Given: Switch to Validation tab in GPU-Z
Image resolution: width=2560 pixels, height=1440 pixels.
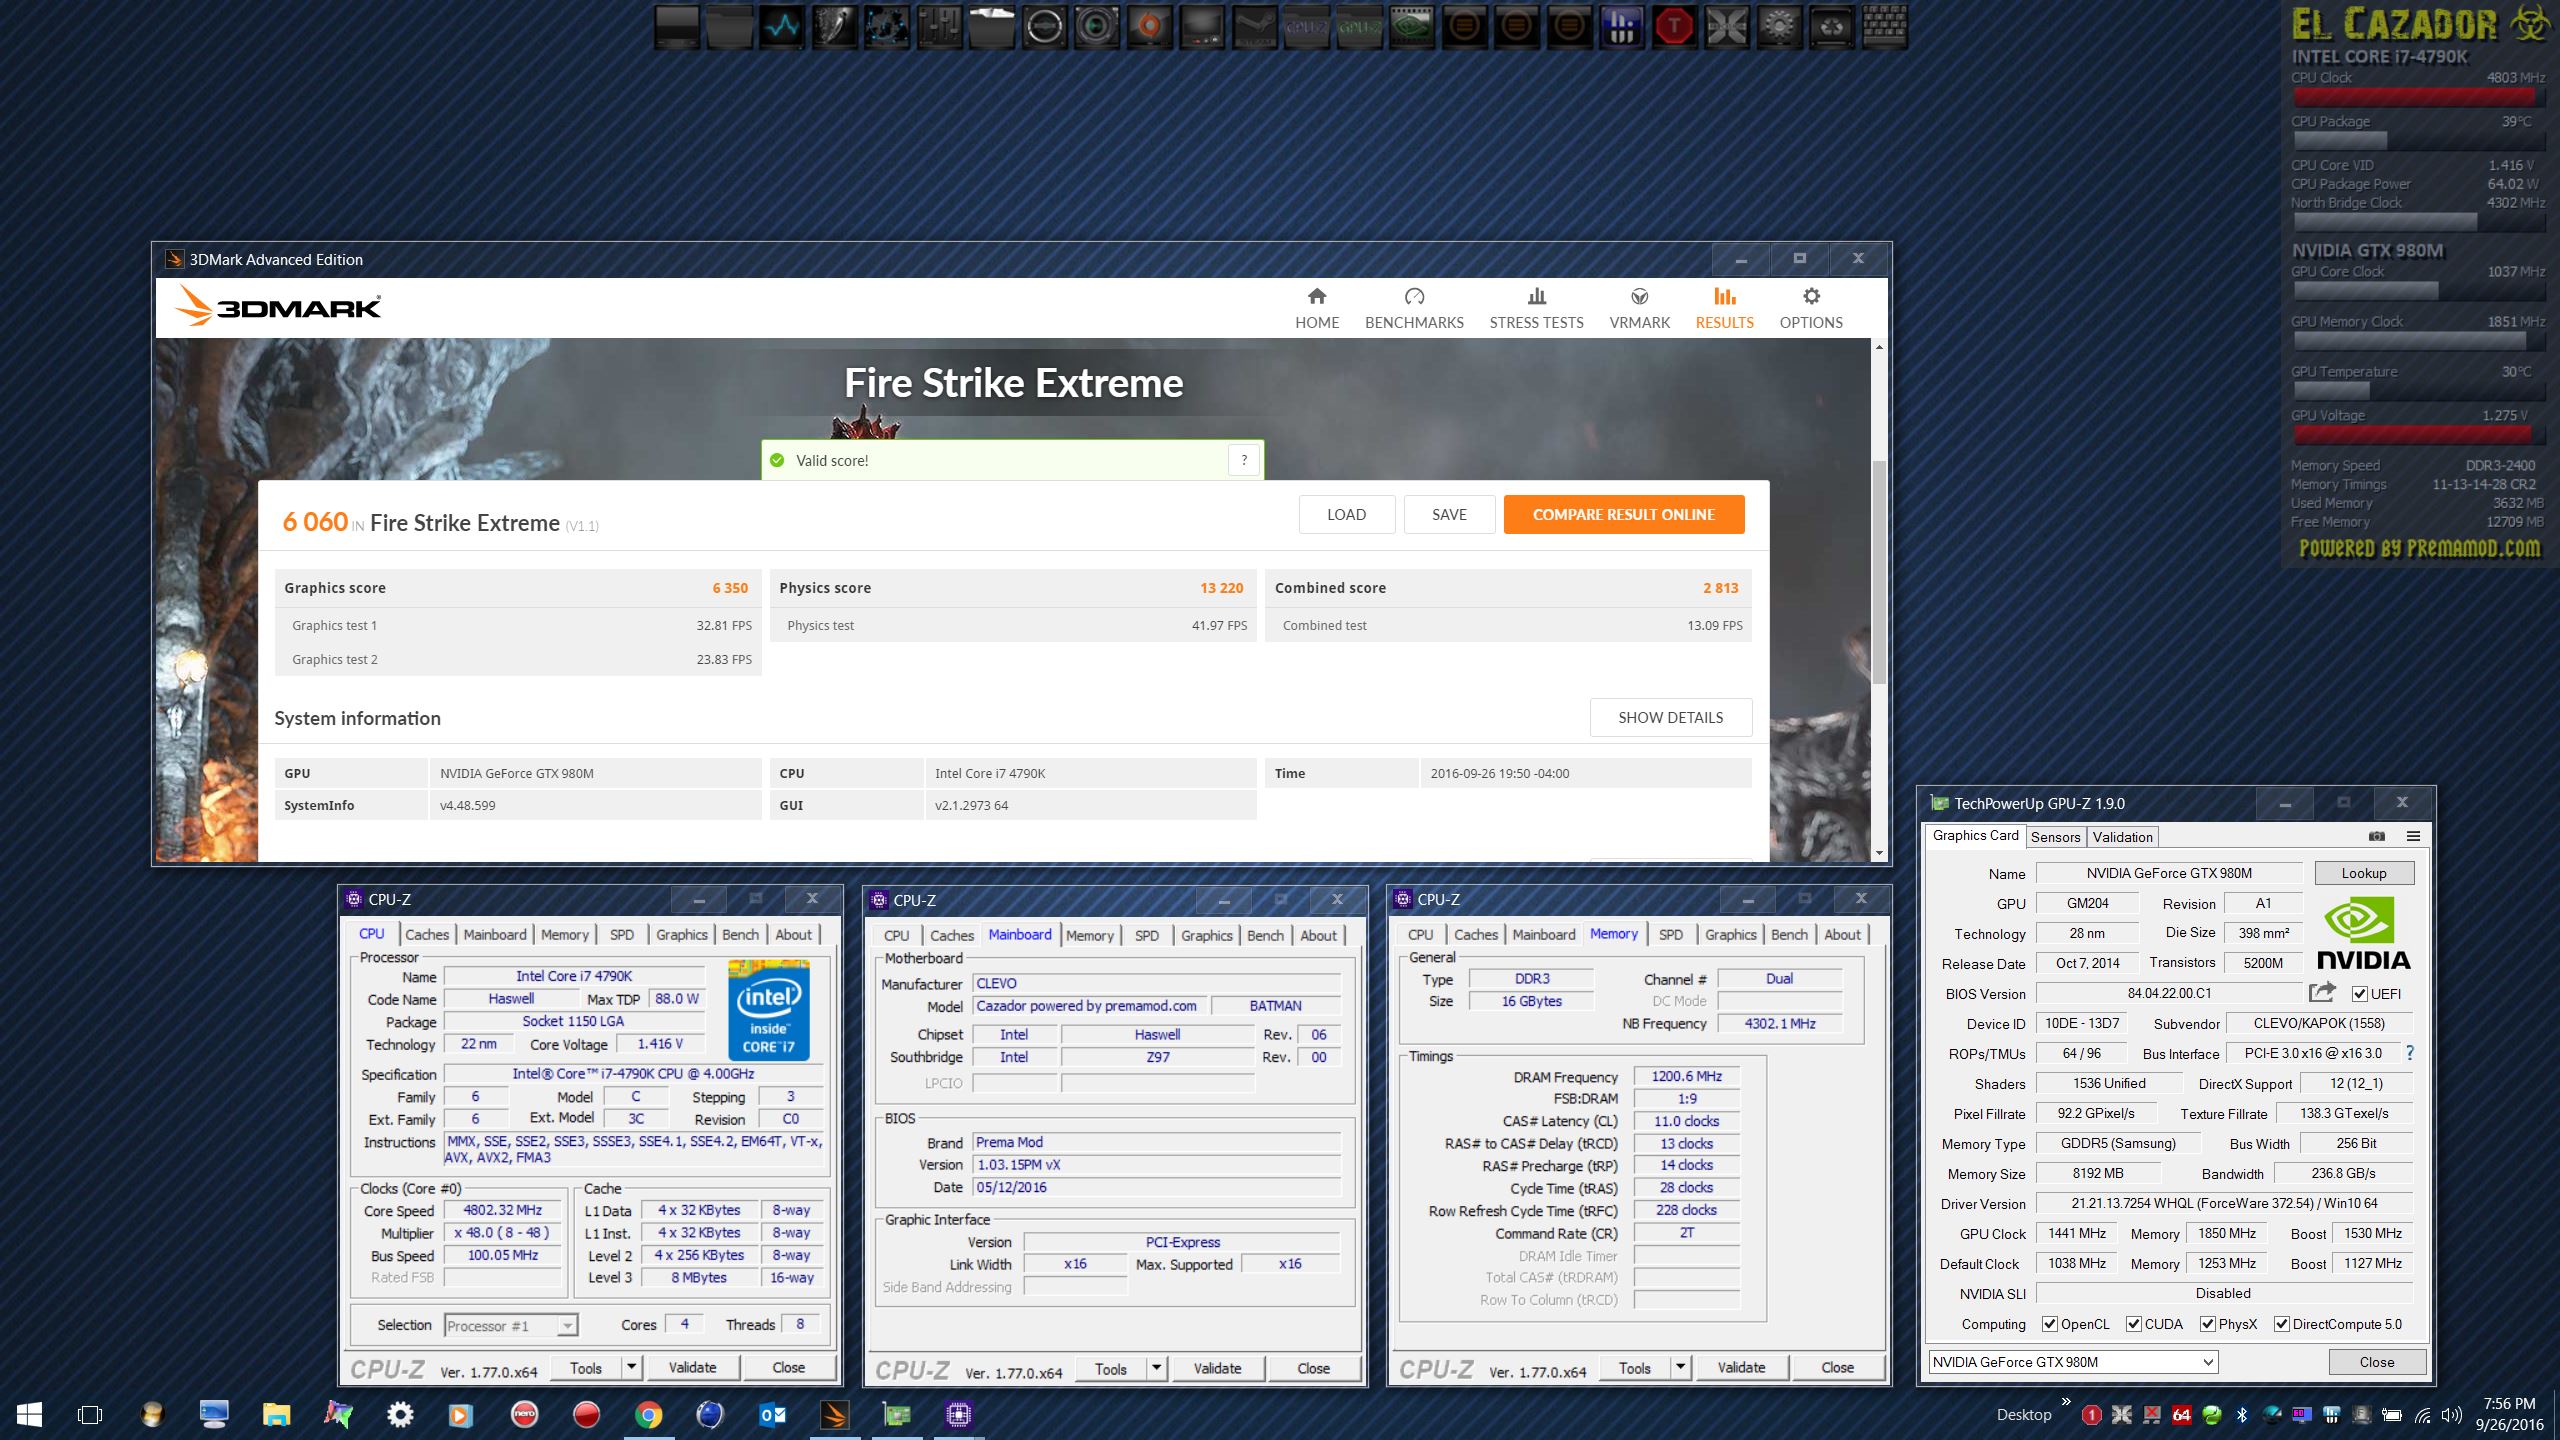Looking at the screenshot, I should click(2122, 837).
